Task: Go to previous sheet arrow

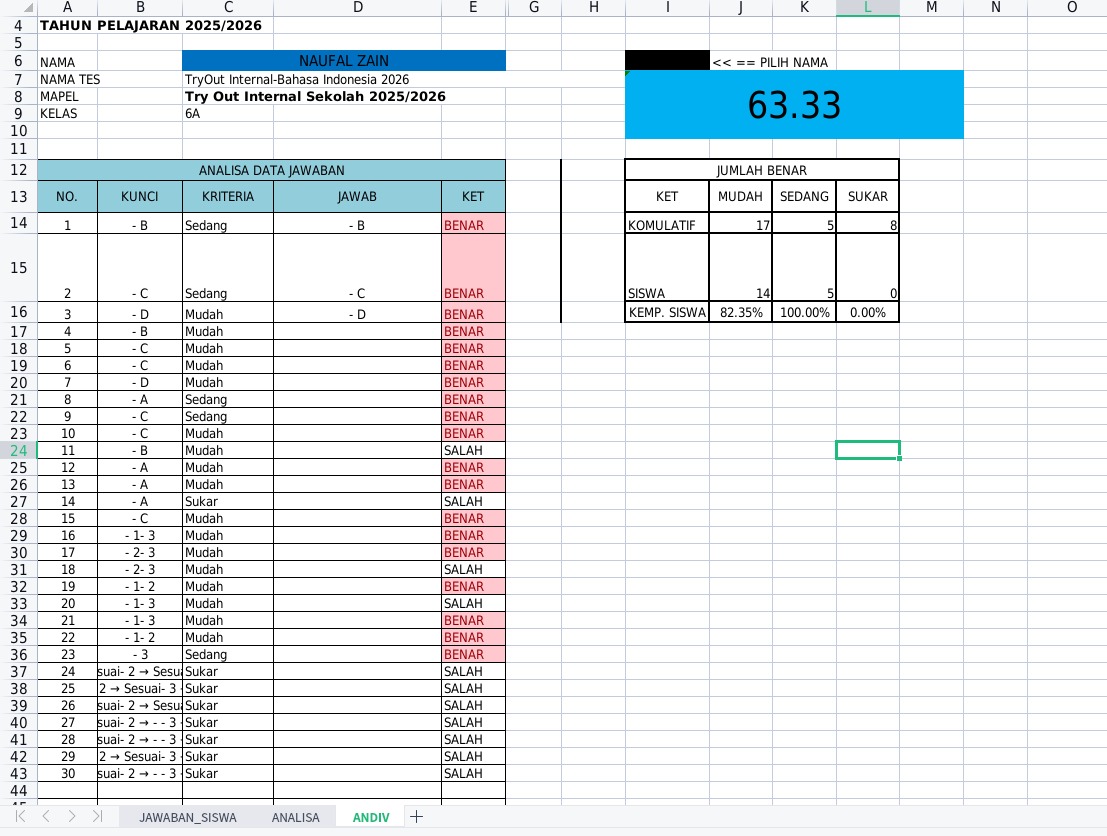Action: [x=46, y=816]
